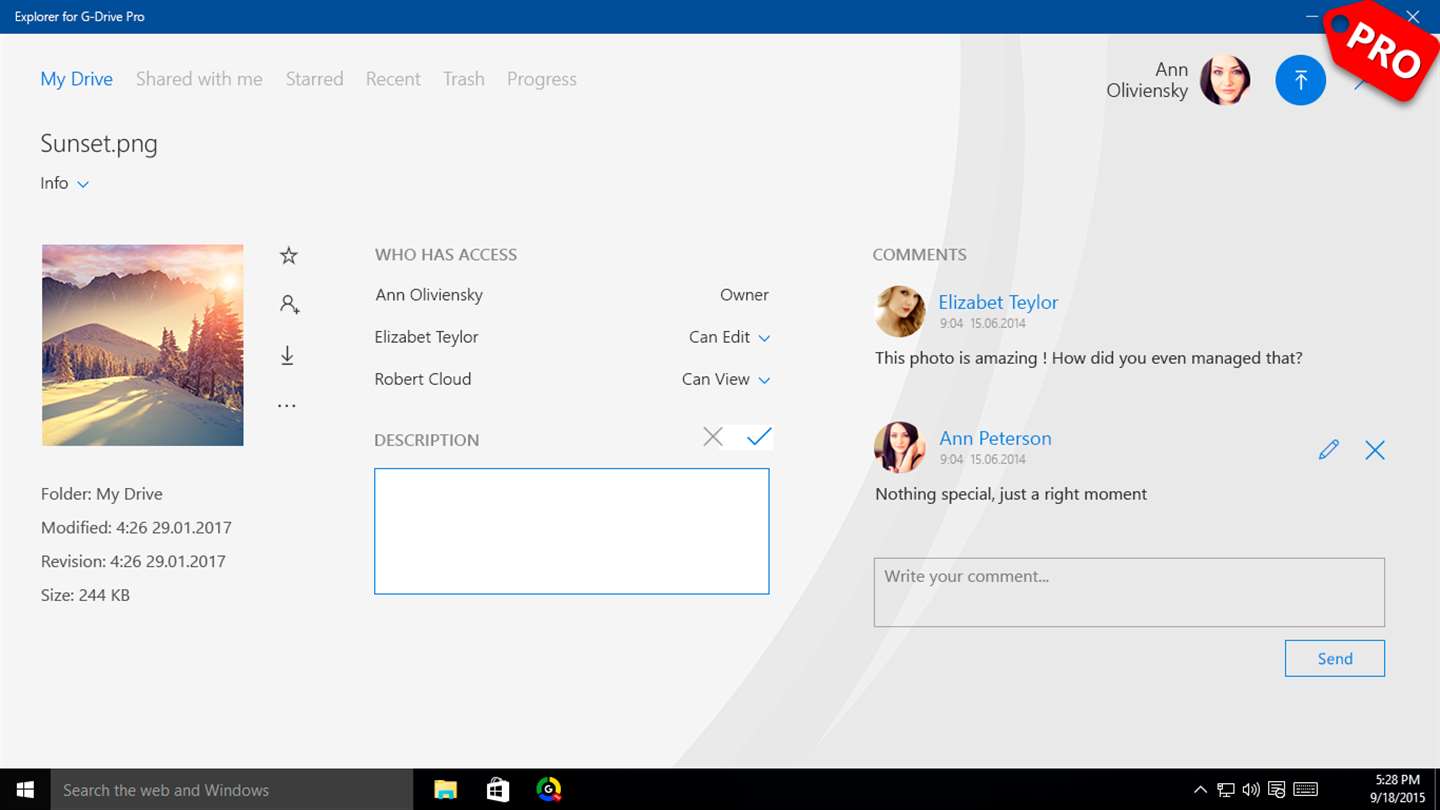
Task: Go to the Trash tab
Action: pyautogui.click(x=464, y=79)
